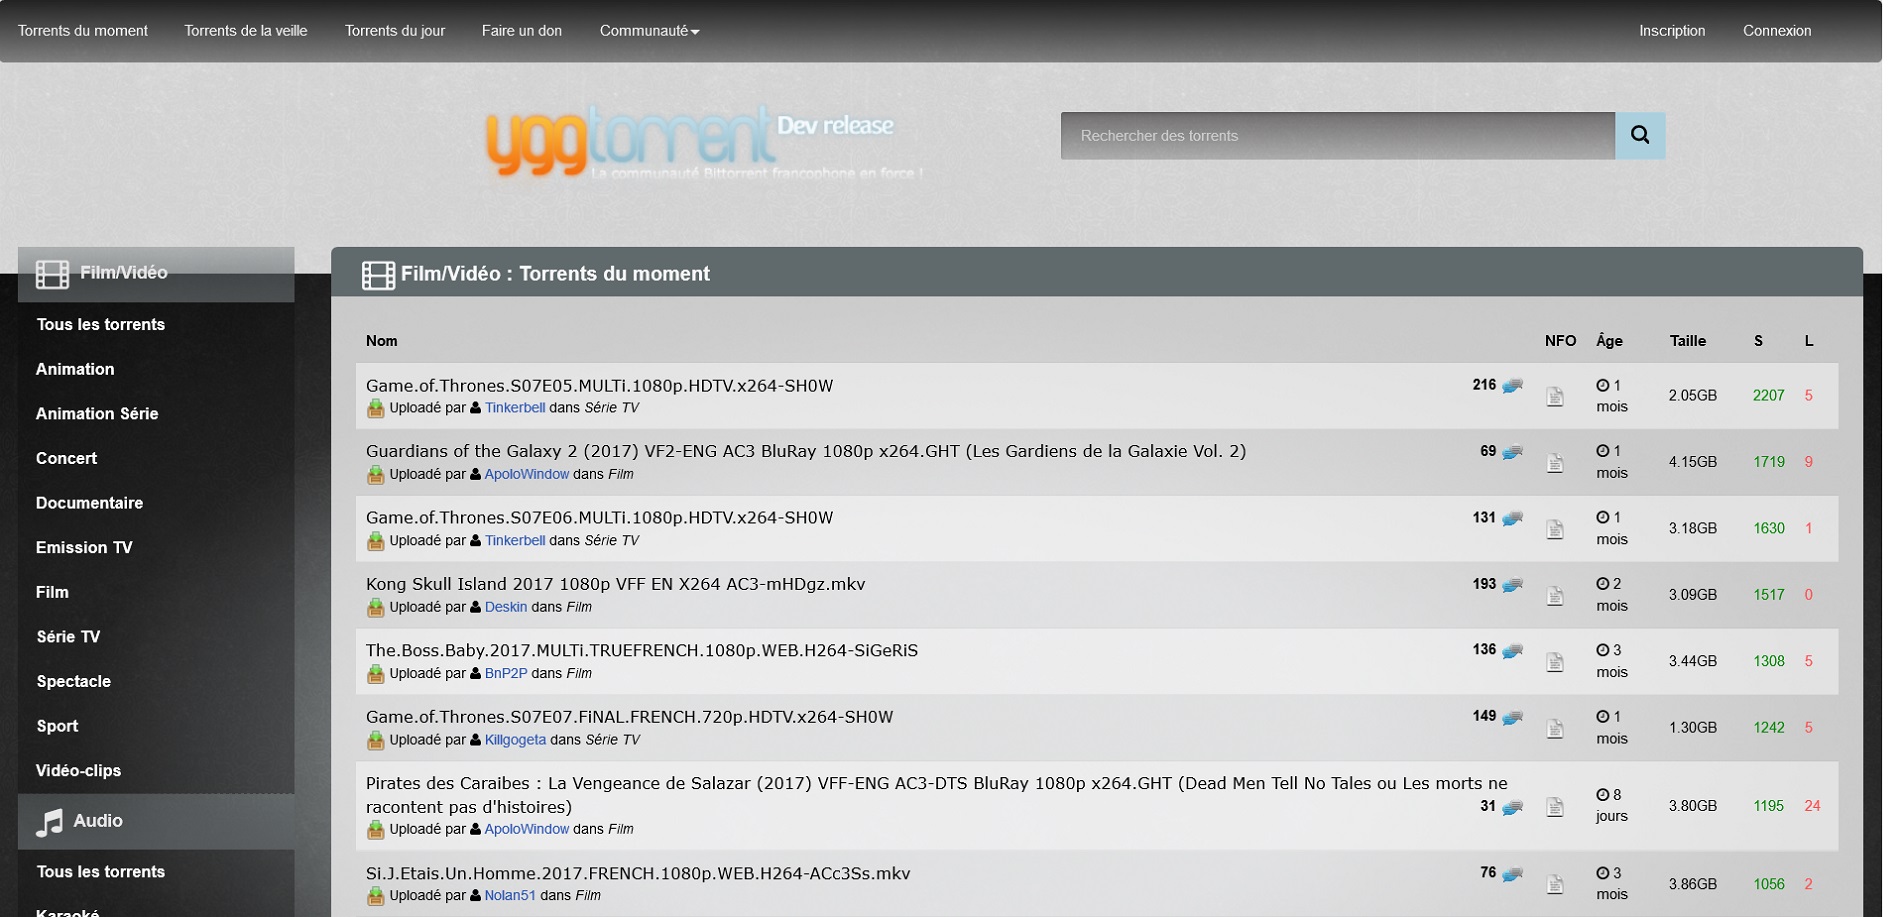
Task: Open uploader Tinkerbell on Game.of.Thrones.S07E05
Action: pyautogui.click(x=515, y=408)
